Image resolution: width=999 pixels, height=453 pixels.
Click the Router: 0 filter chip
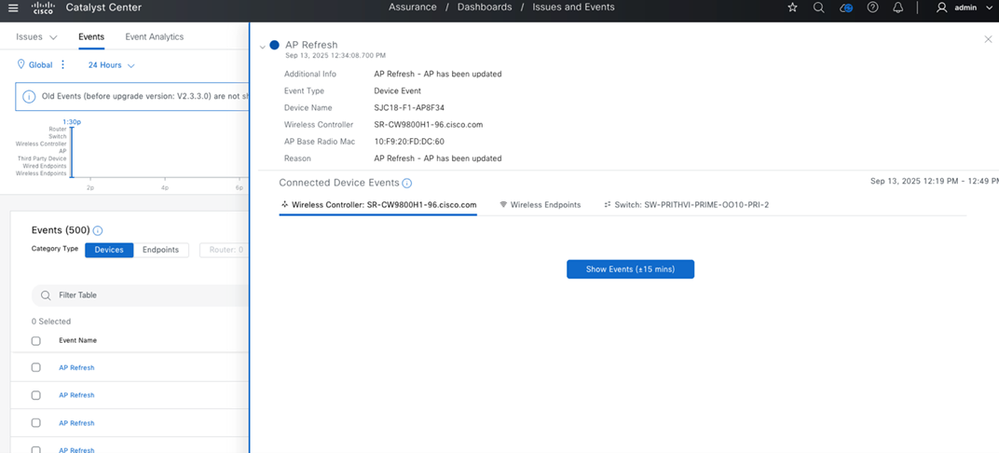click(223, 250)
